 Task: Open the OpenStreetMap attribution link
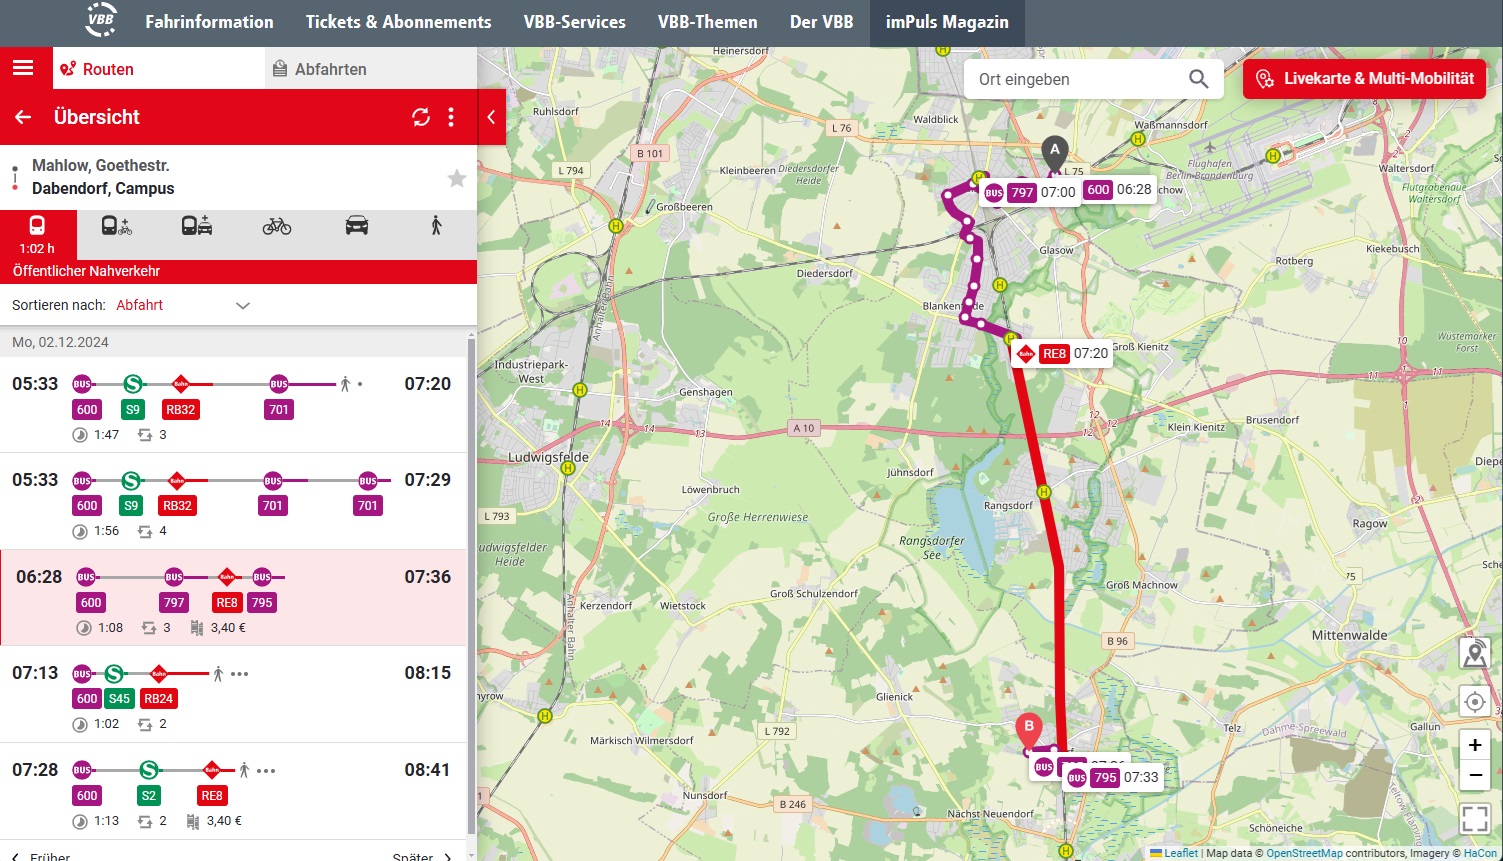[1304, 853]
